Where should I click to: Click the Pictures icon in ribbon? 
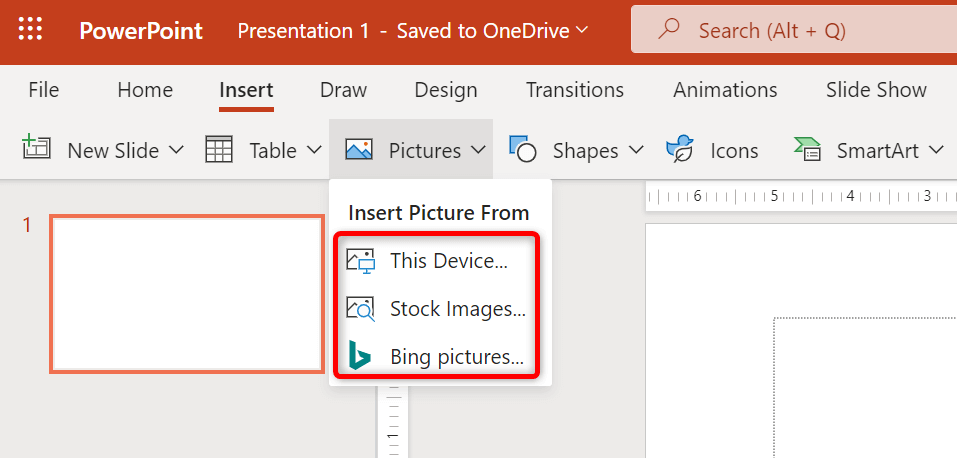[x=359, y=150]
